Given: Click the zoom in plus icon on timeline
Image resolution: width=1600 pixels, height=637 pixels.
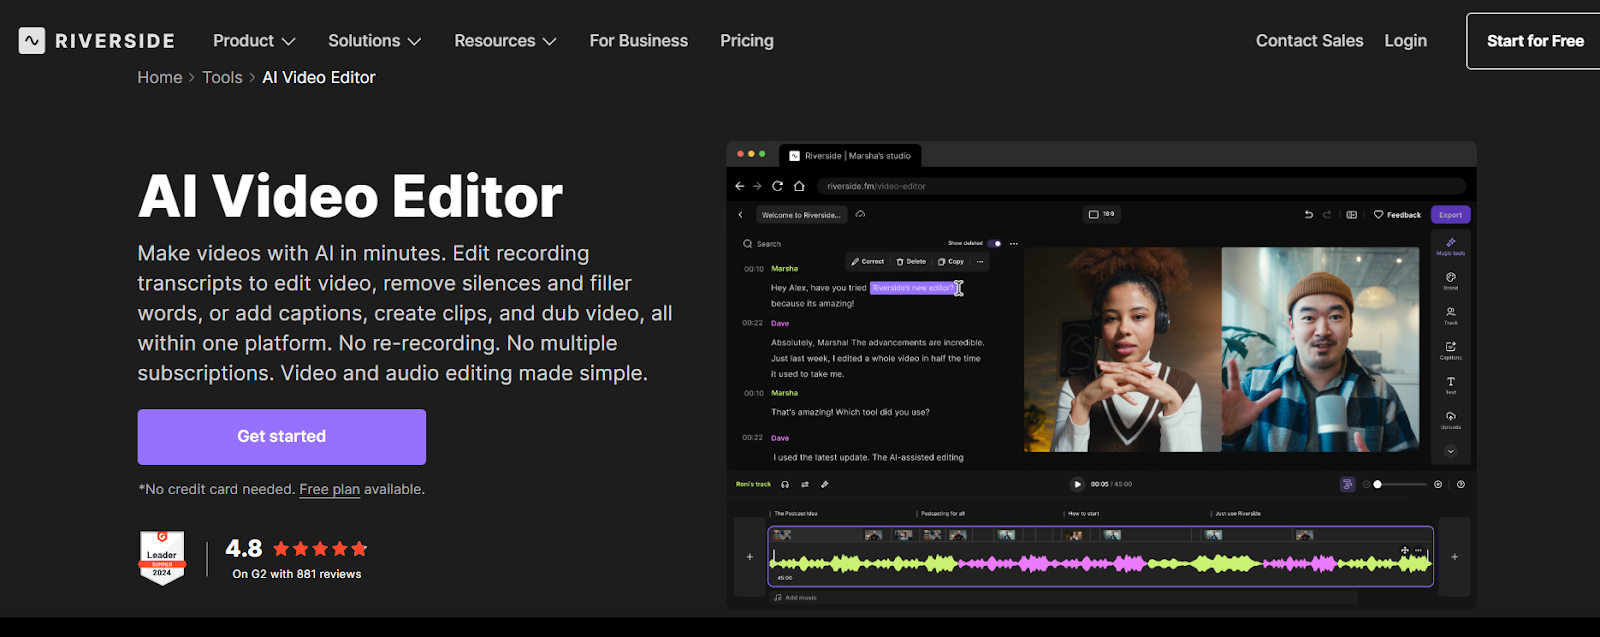Looking at the screenshot, I should coord(1438,484).
